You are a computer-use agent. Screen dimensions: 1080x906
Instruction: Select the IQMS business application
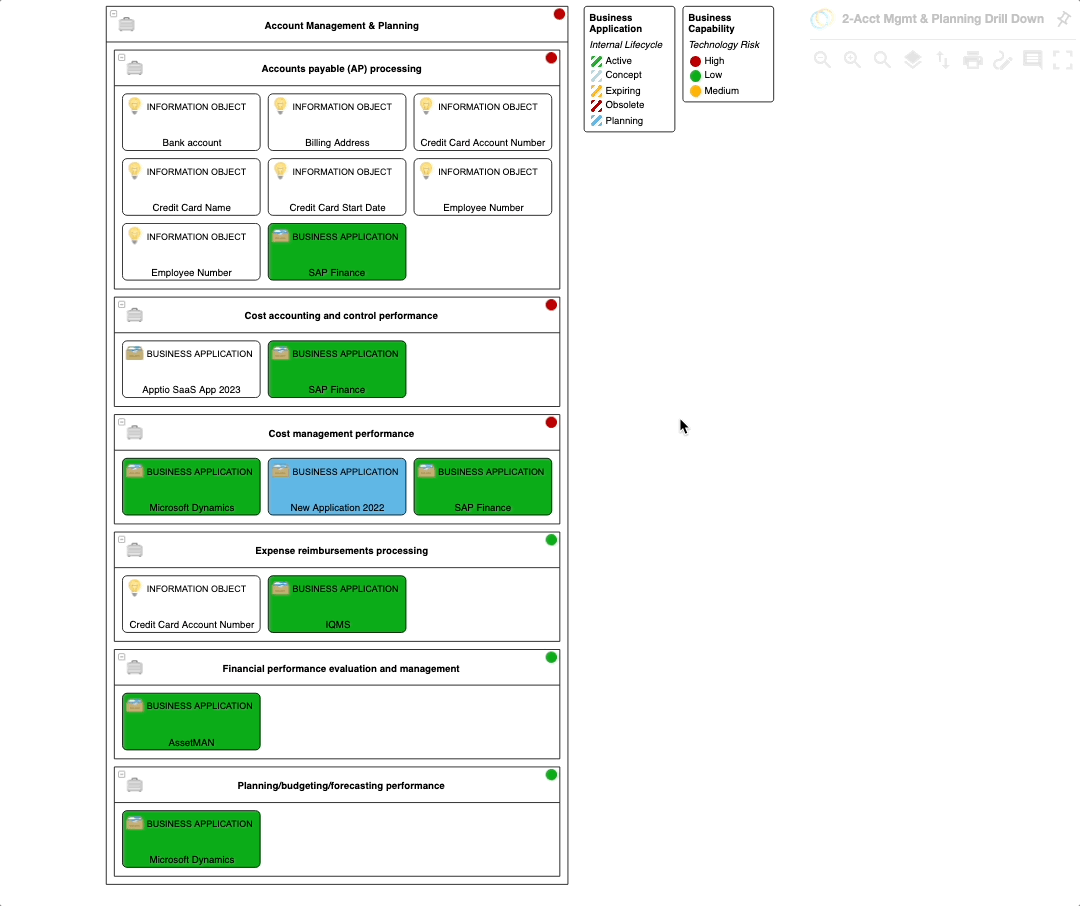(337, 604)
